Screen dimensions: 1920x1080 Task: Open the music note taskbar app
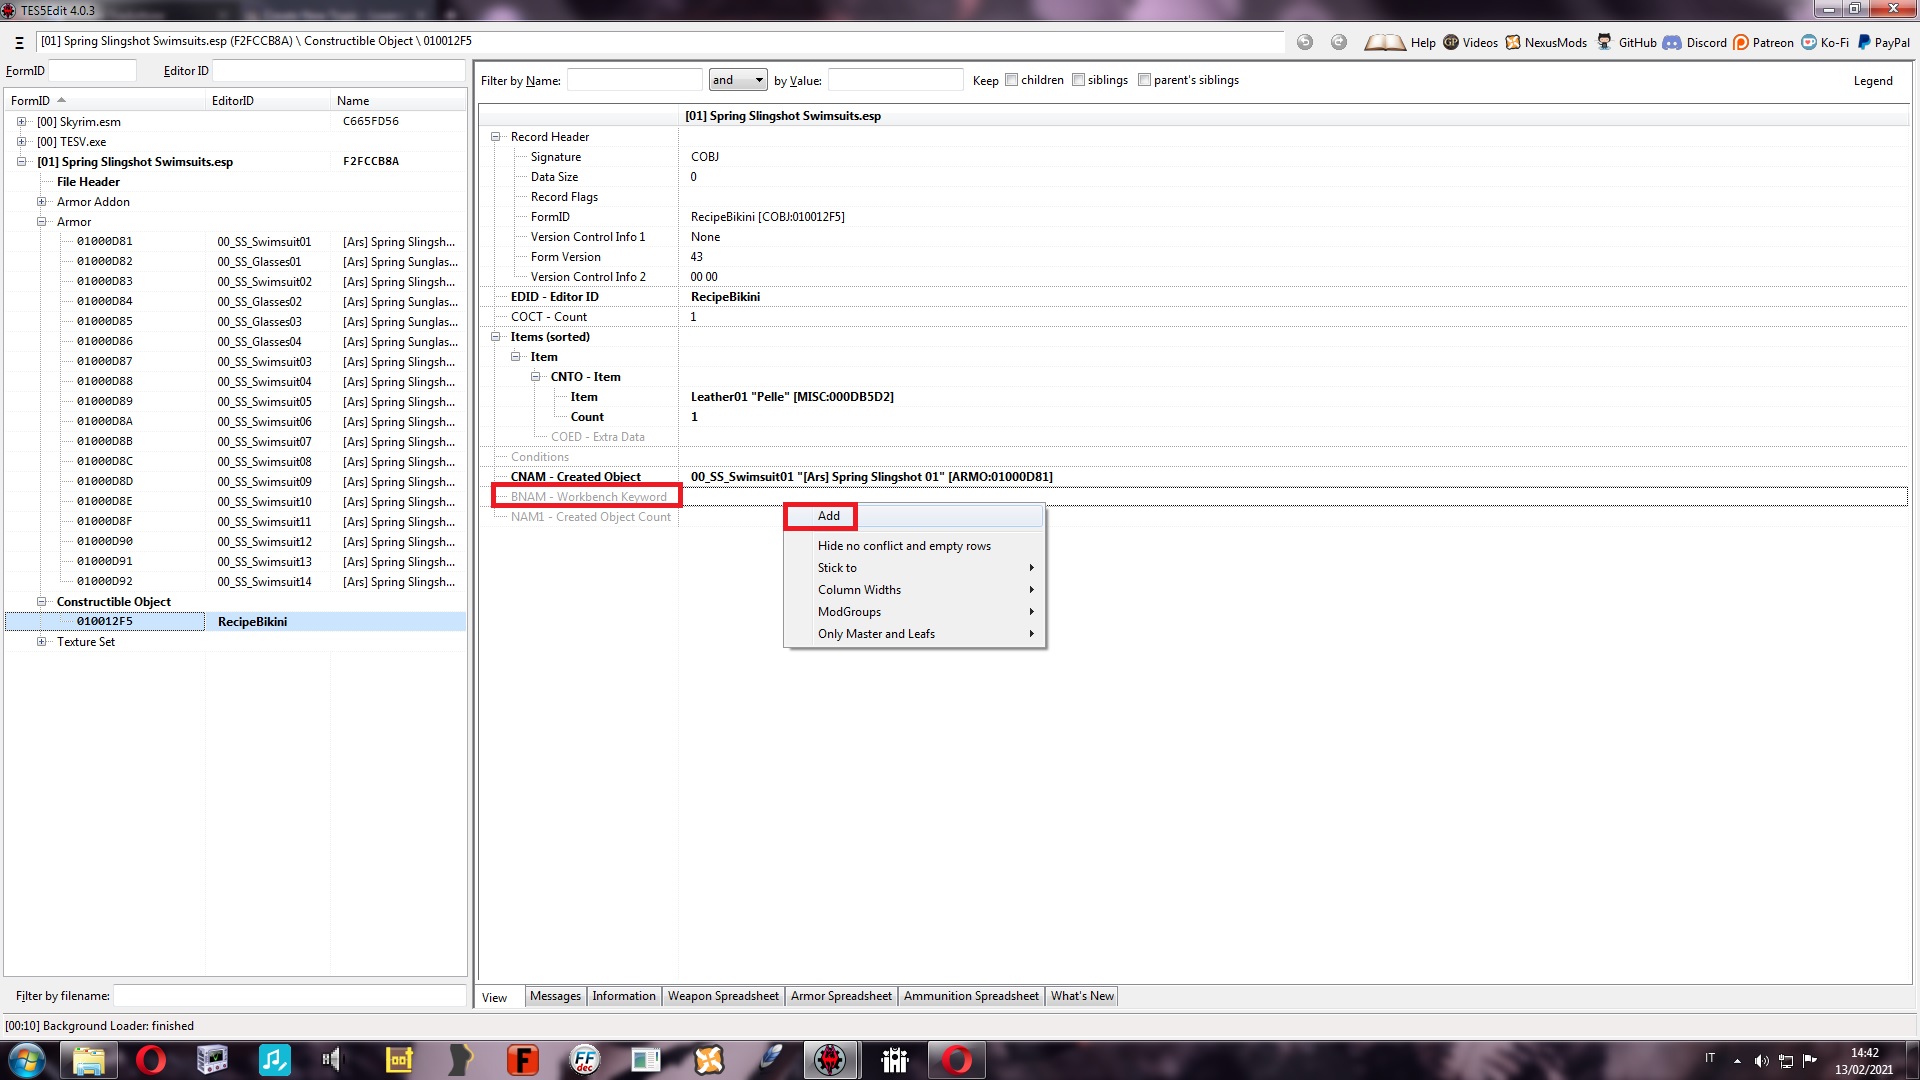click(x=274, y=1060)
